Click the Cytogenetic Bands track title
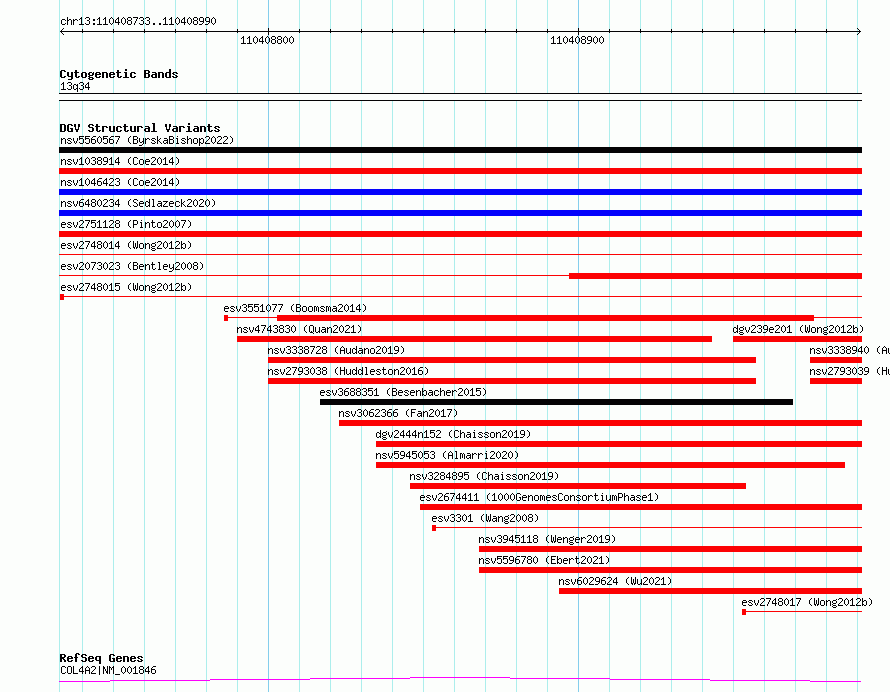The image size is (890, 692). click(119, 74)
